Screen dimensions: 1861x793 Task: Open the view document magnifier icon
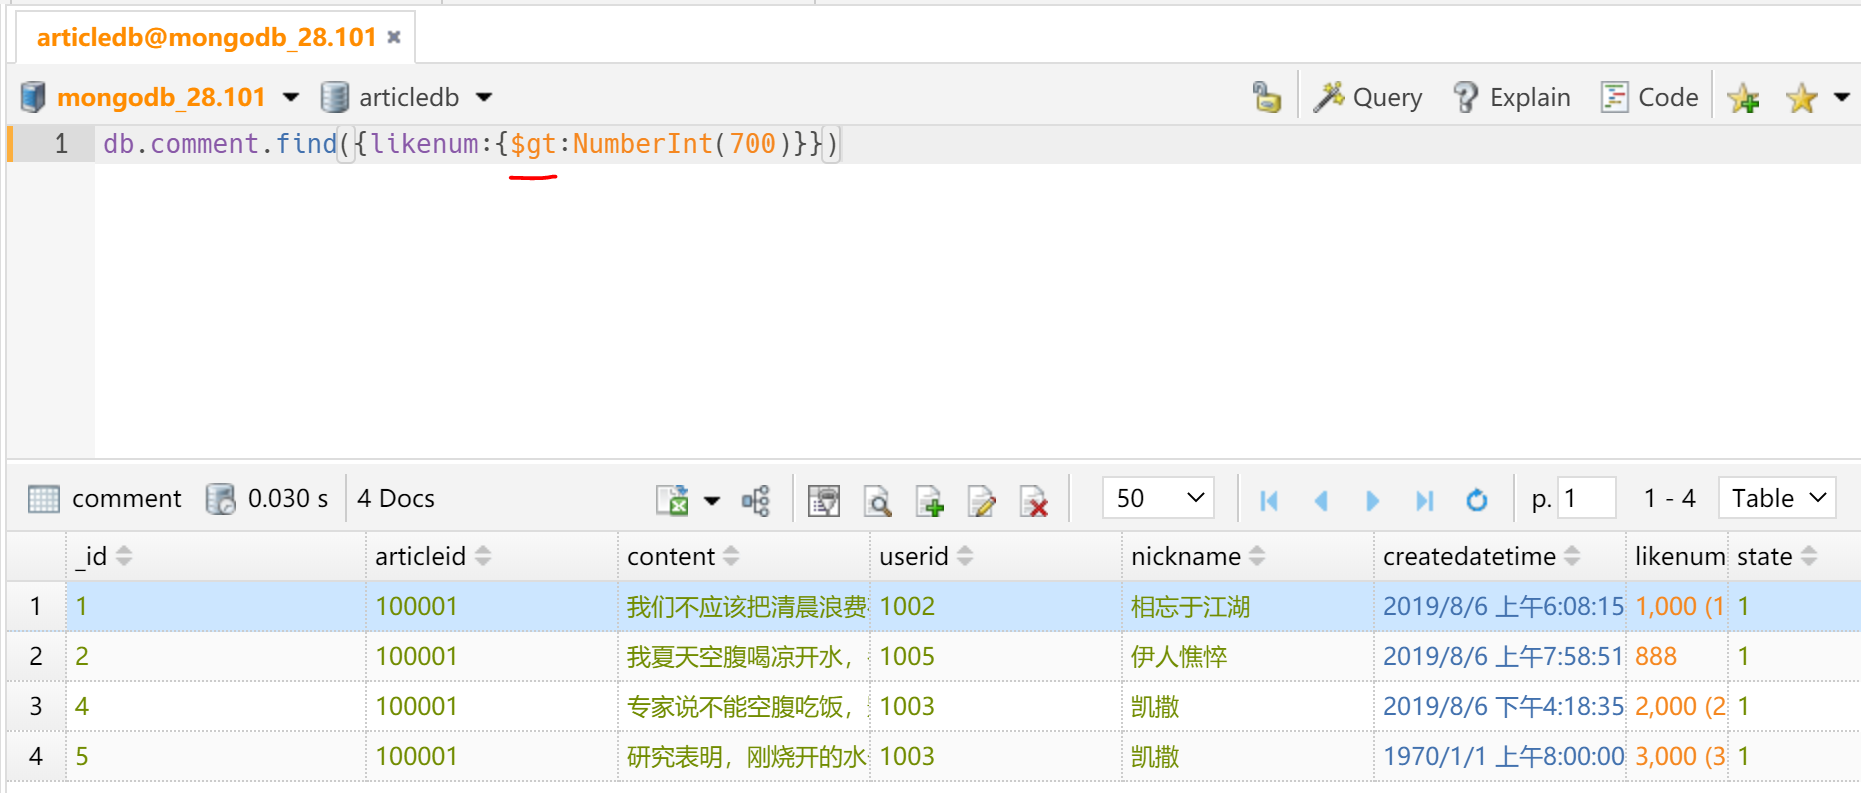tap(877, 499)
